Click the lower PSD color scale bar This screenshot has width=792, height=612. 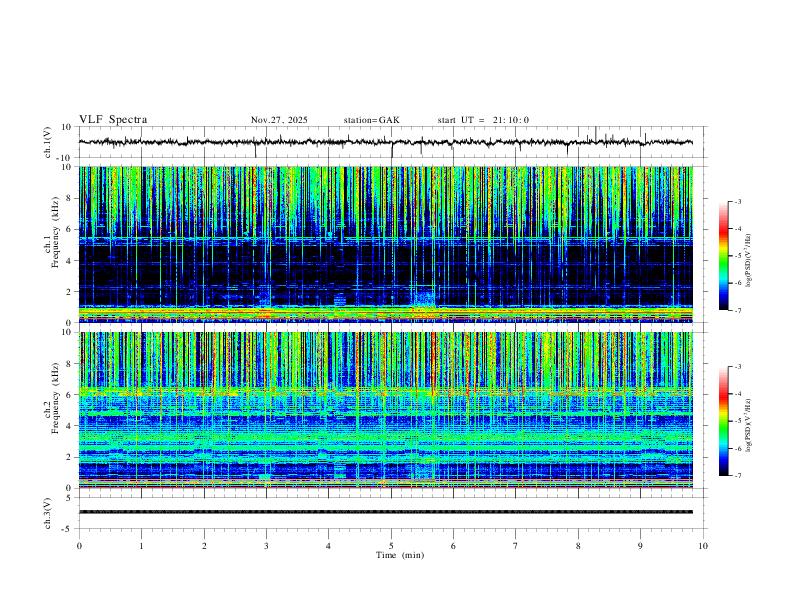pos(723,421)
